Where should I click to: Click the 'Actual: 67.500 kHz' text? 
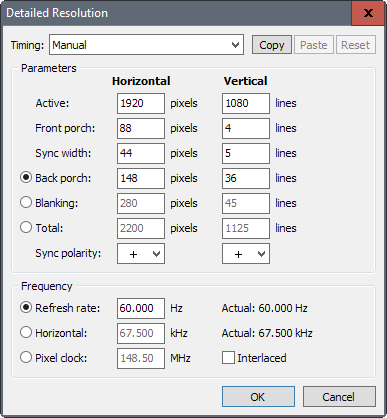coord(267,333)
